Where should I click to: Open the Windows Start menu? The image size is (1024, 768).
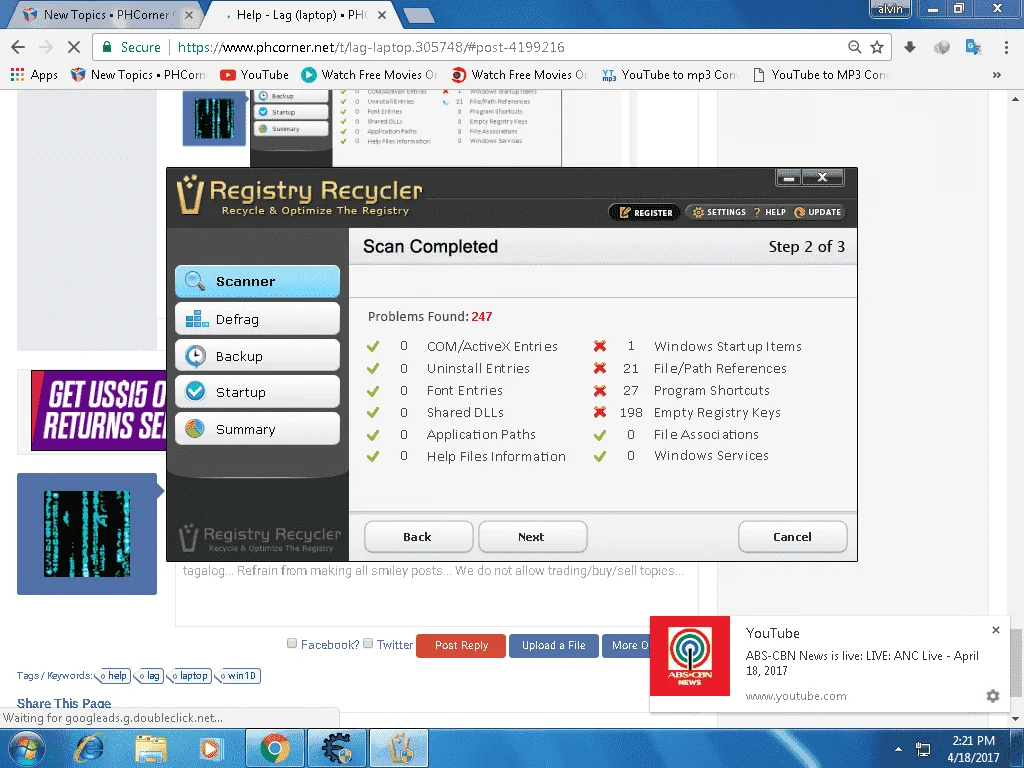26,748
